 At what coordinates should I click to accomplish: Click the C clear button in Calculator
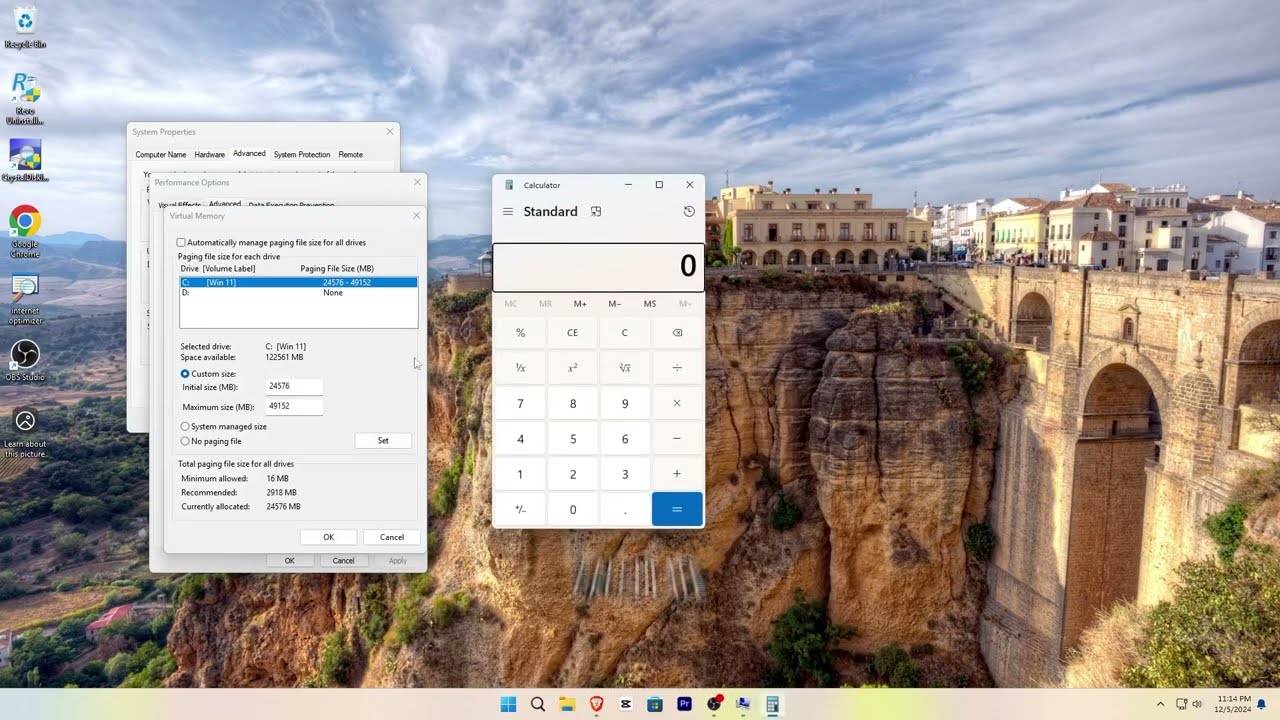[x=625, y=333]
